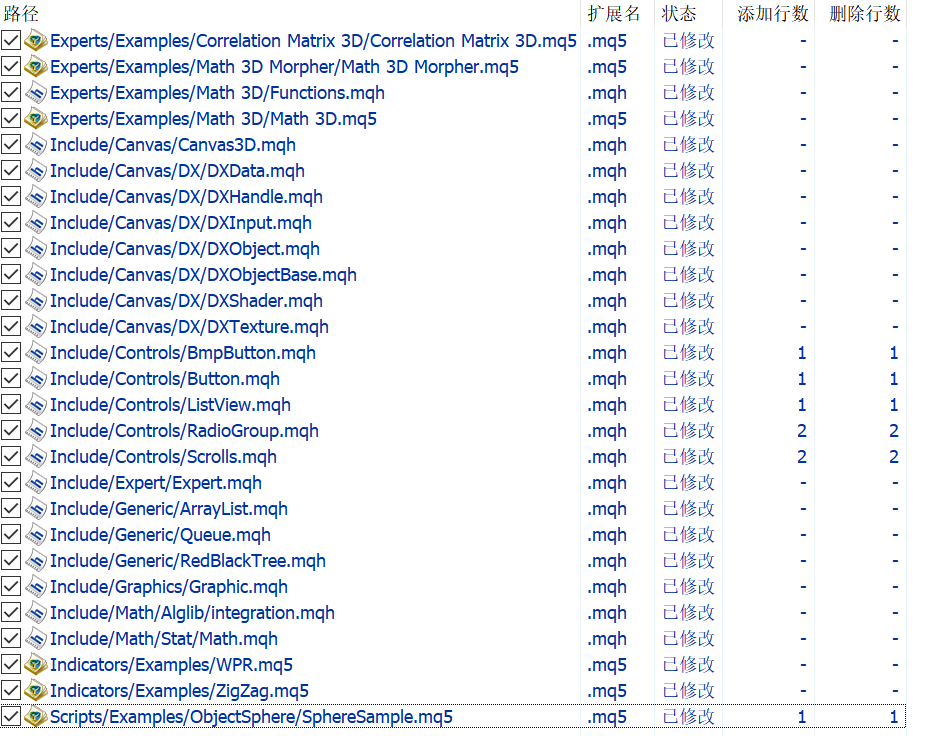Uncheck the Correlation Matrix 3D.mq5 checkbox
931x736 pixels.
(11, 41)
